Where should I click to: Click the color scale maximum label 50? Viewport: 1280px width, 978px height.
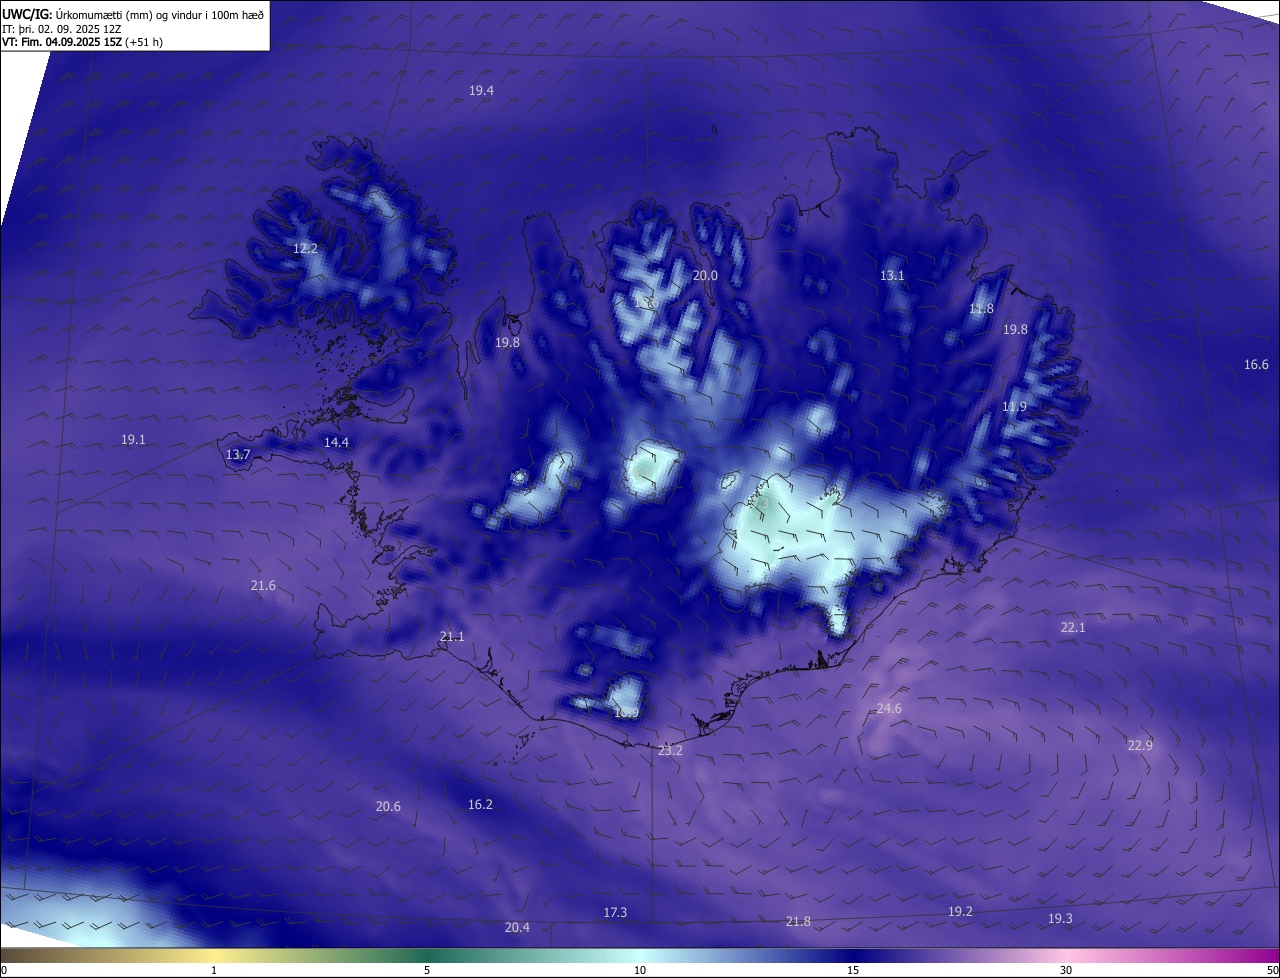1272,970
